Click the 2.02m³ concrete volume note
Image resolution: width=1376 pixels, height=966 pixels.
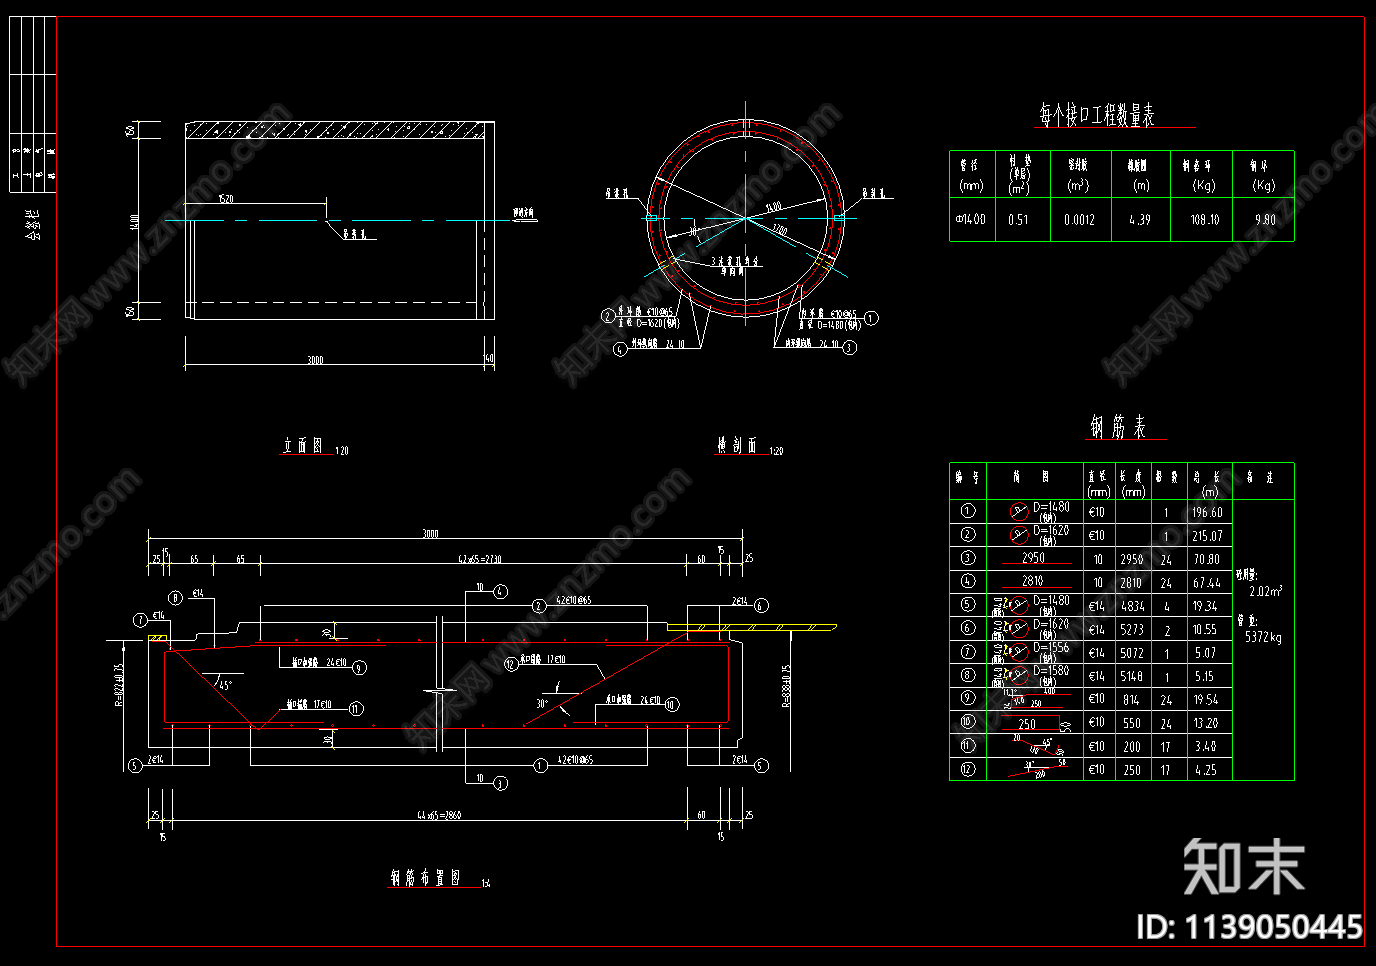tap(1265, 591)
